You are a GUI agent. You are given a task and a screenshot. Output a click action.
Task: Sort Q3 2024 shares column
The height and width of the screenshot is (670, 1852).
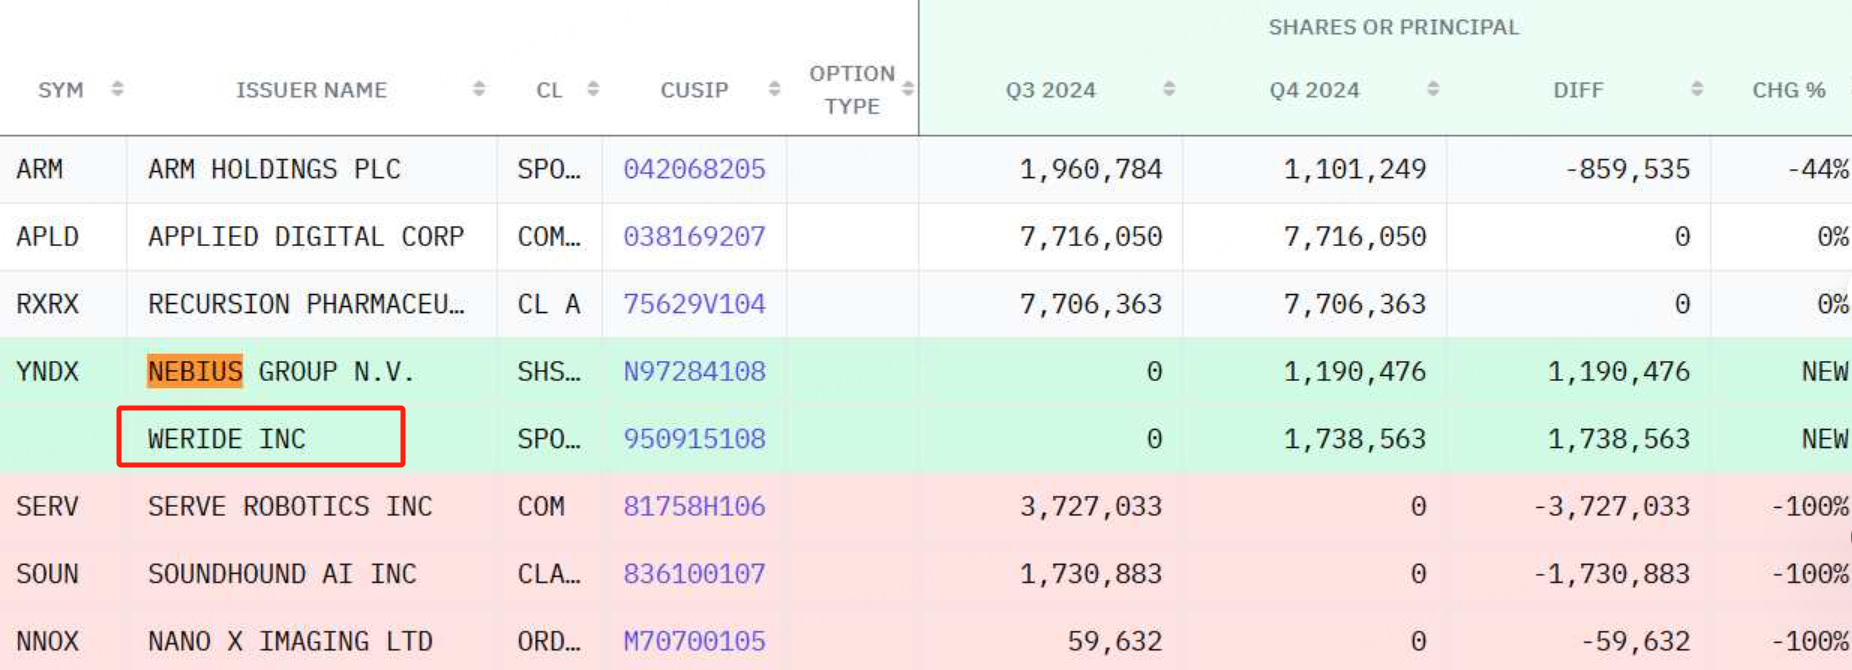pyautogui.click(x=1169, y=89)
